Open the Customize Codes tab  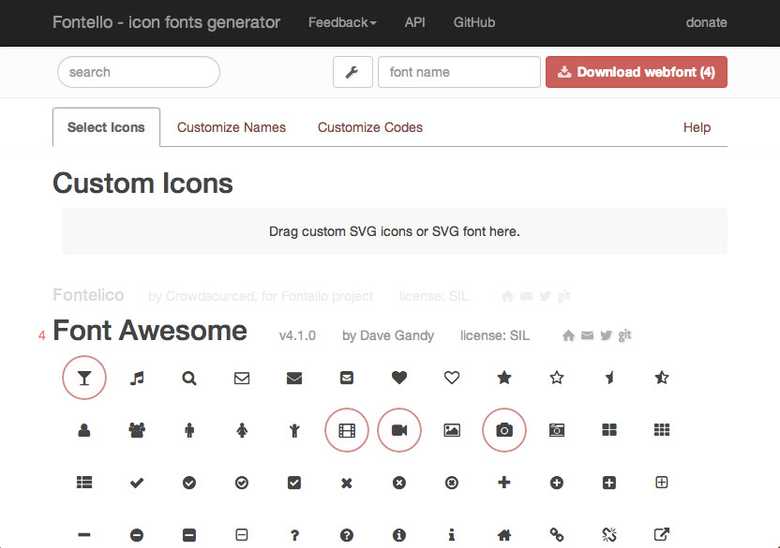[370, 127]
